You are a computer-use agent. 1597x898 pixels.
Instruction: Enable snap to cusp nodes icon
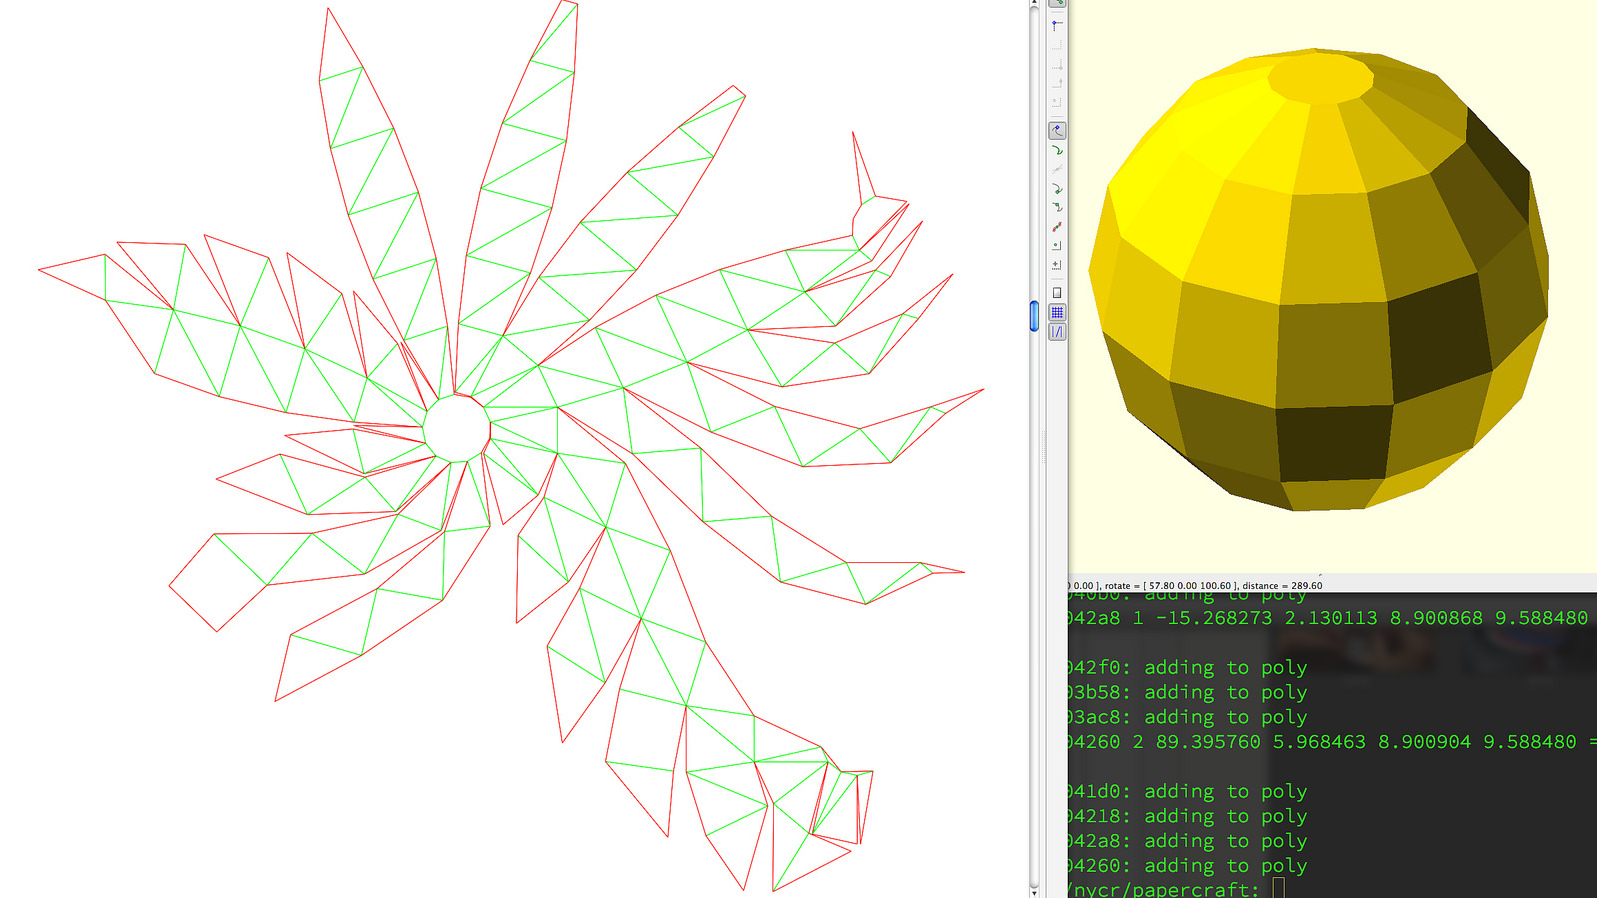[x=1057, y=188]
